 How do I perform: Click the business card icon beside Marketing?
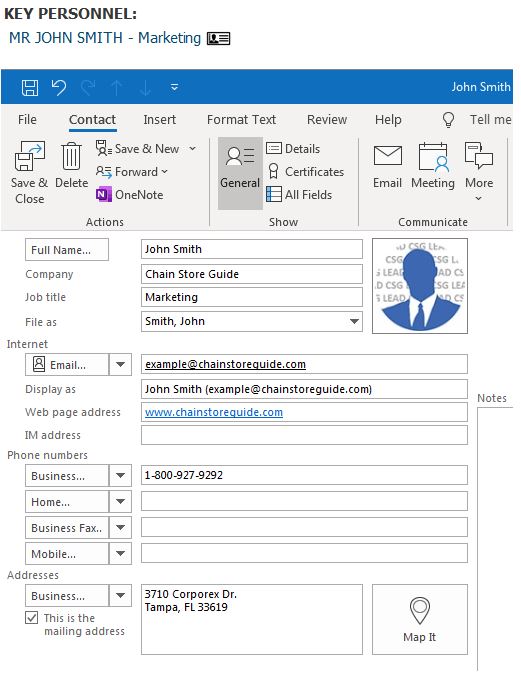click(218, 38)
